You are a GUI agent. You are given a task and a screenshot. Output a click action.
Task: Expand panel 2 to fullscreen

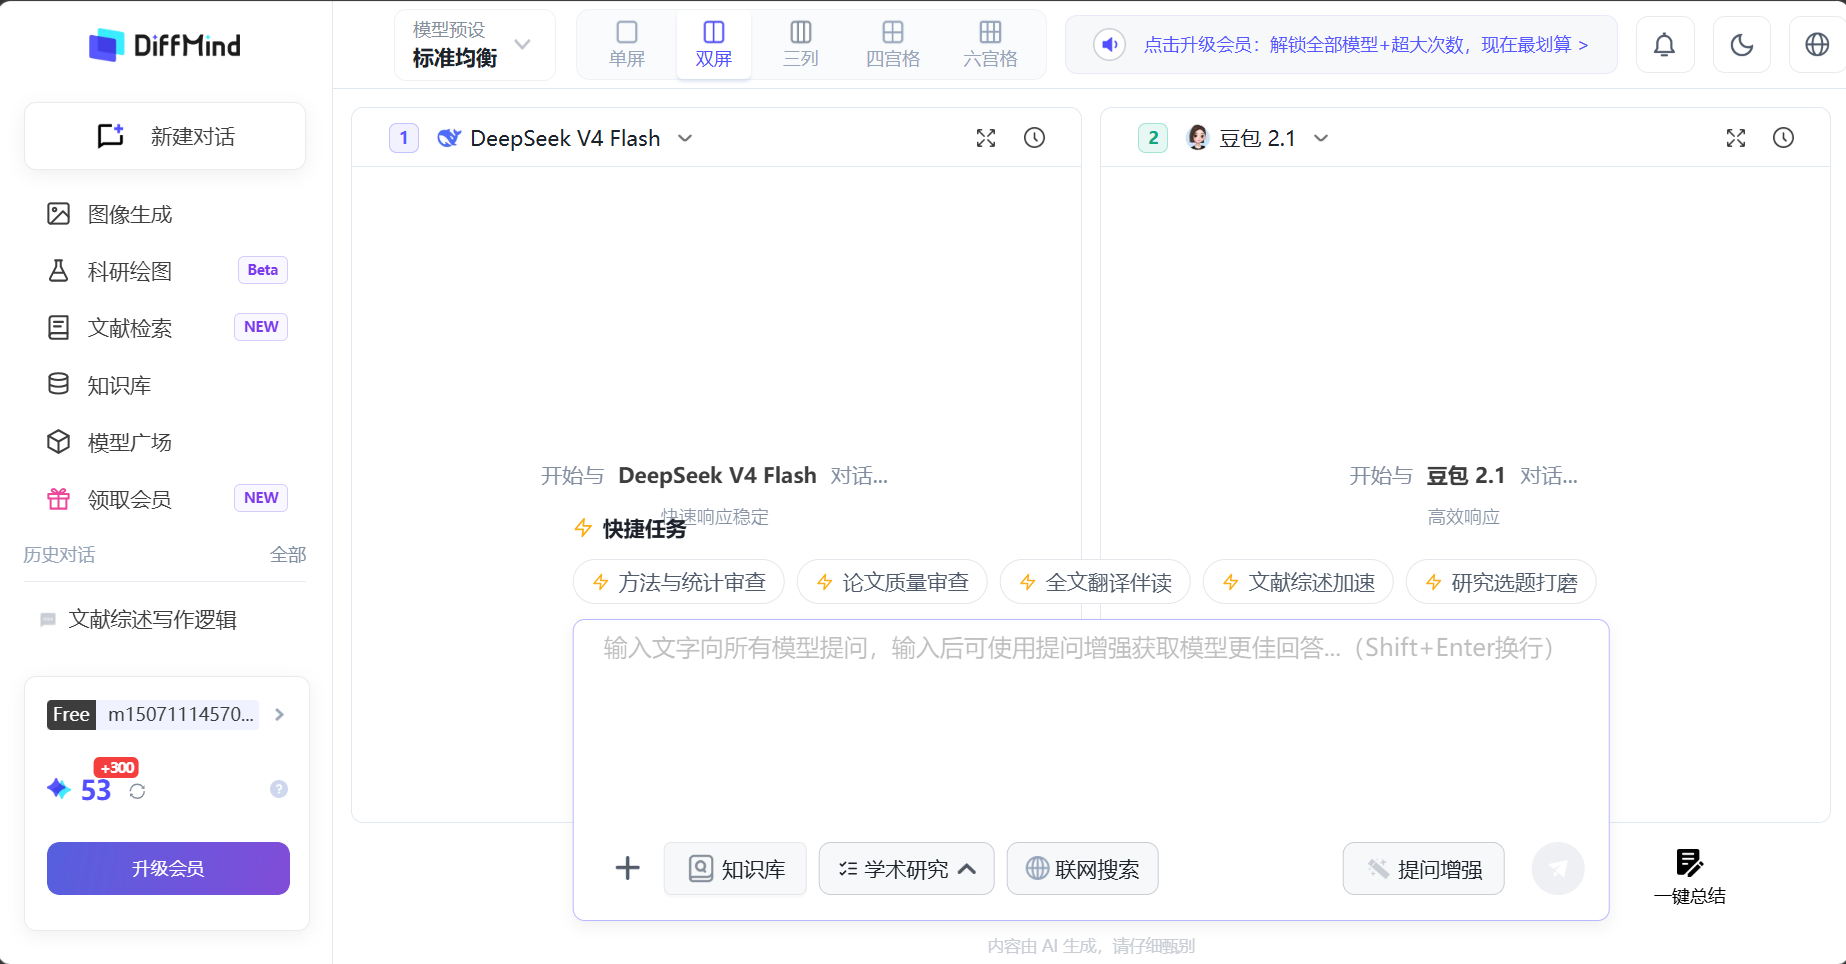(x=1736, y=138)
